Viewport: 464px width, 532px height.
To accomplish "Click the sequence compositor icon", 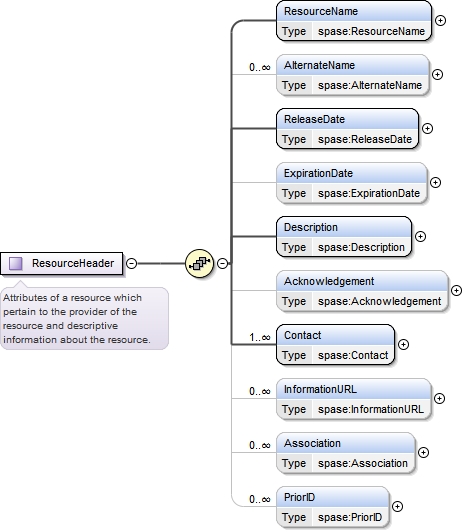I will (199, 263).
